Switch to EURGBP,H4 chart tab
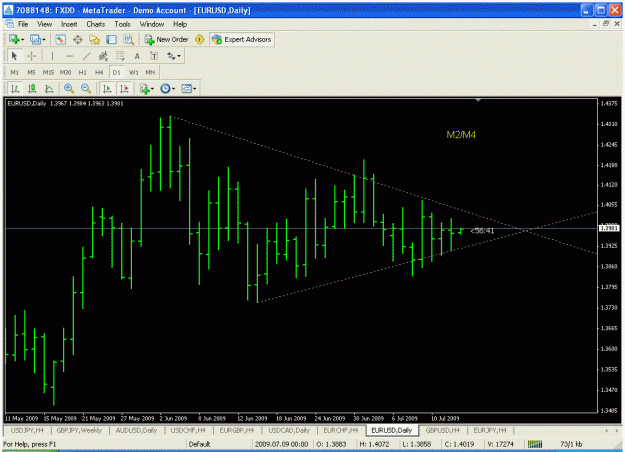 pos(237,430)
